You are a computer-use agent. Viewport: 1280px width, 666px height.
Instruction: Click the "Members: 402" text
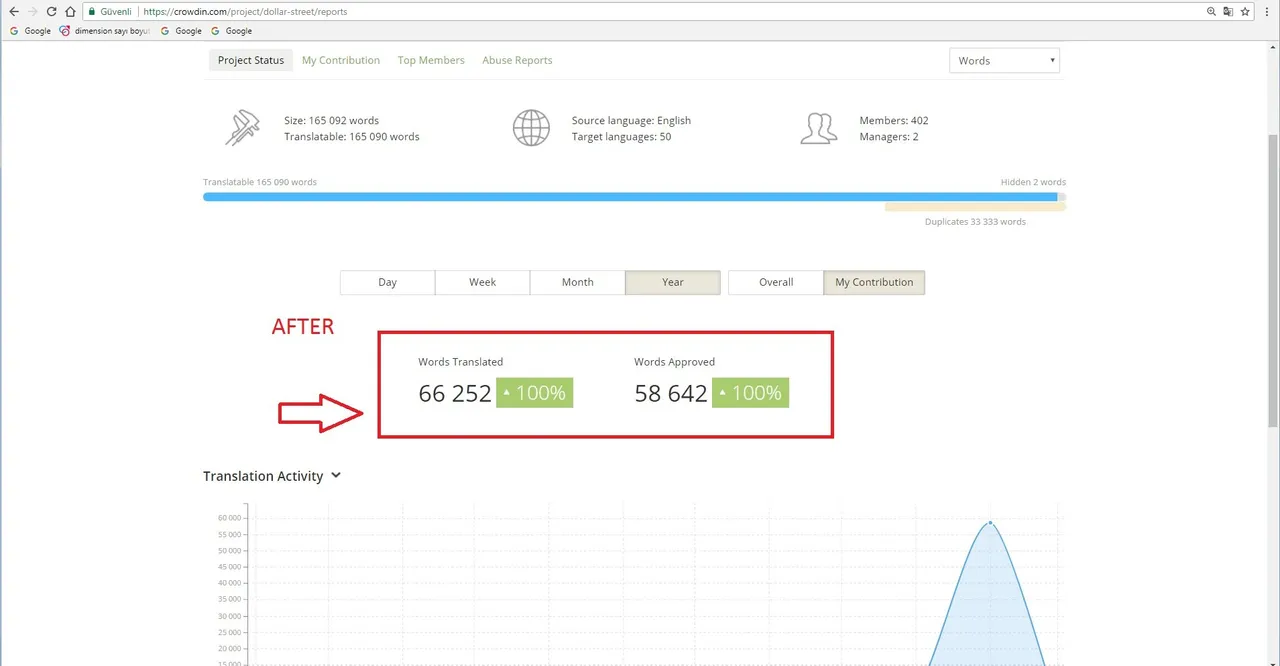pos(893,120)
